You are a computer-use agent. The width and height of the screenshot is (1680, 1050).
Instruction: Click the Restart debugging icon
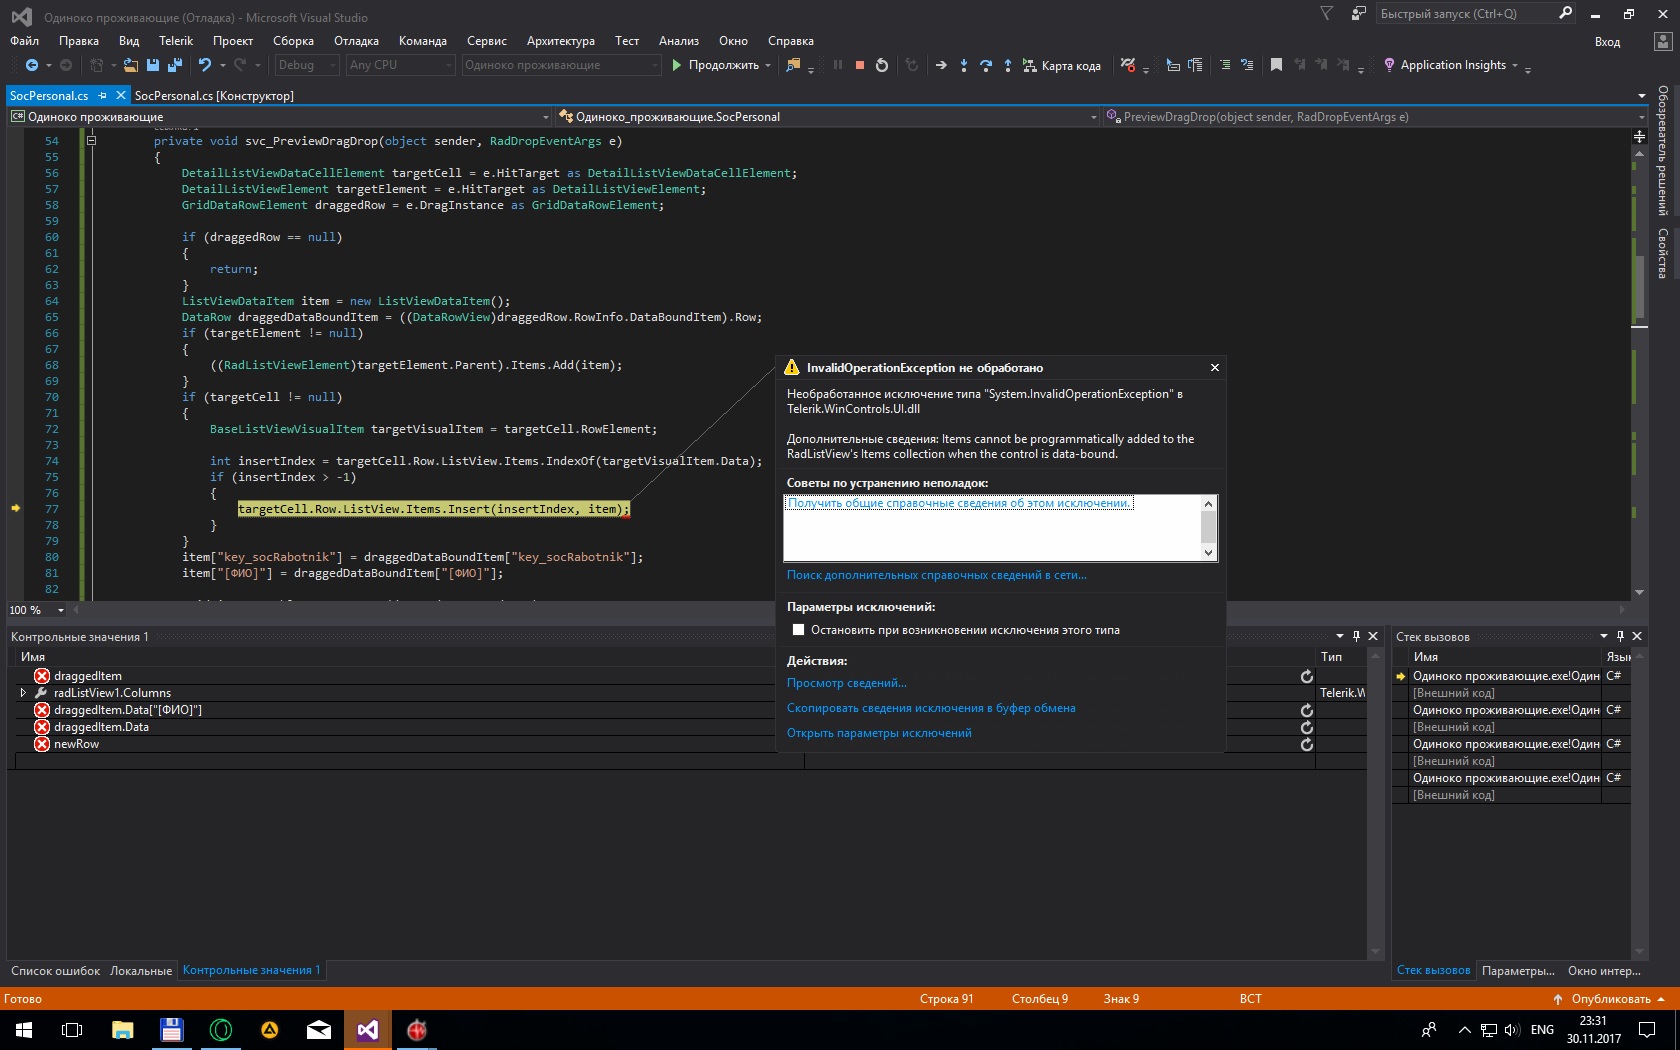[x=881, y=65]
